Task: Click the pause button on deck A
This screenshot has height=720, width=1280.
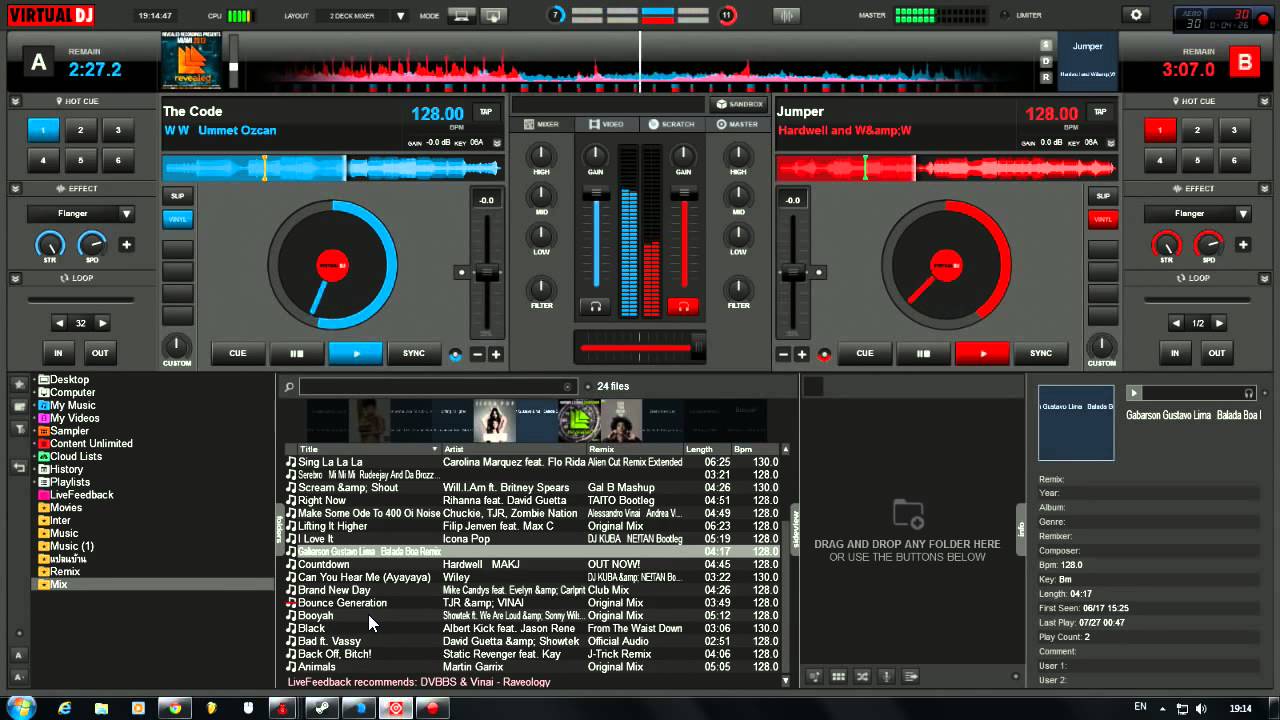Action: pos(297,353)
